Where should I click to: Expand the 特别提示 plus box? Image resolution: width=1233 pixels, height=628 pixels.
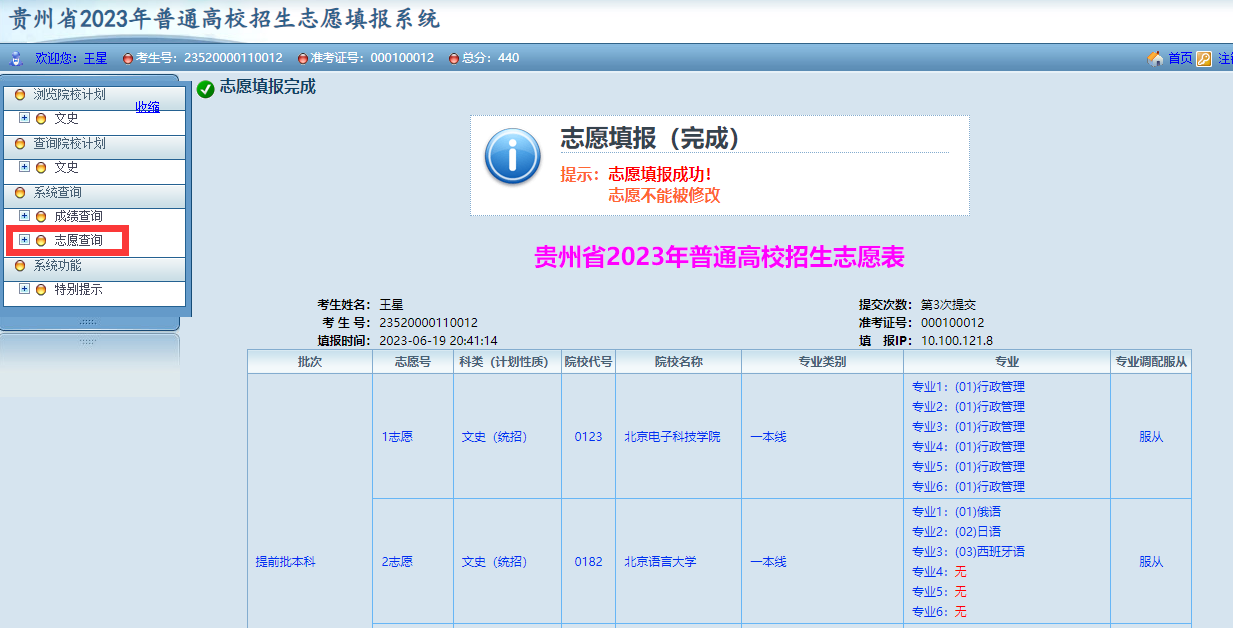pyautogui.click(x=25, y=289)
